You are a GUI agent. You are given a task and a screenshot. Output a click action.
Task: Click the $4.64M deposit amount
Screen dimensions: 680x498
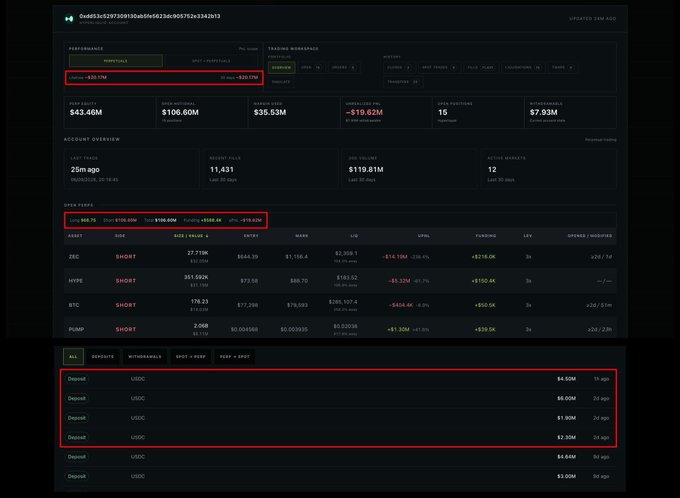click(566, 457)
